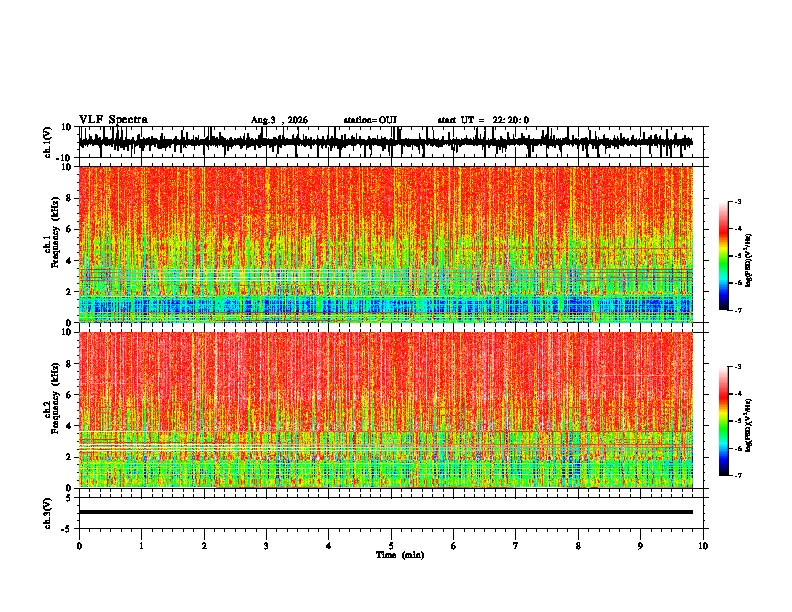Screen dimensions: 792x612
Task: Click time axis tick label "7"
Action: click(516, 546)
